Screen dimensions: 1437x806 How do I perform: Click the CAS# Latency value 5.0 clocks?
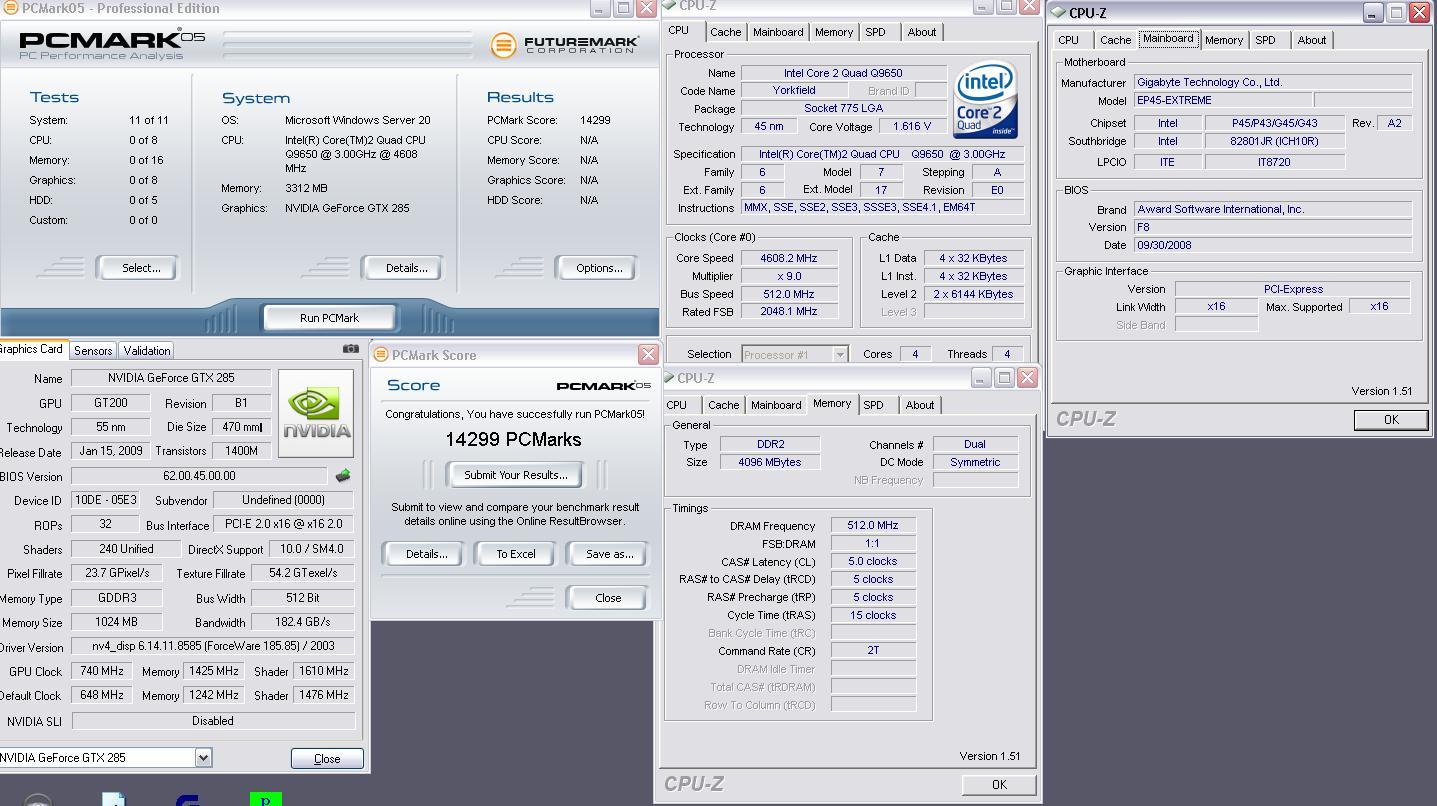pyautogui.click(x=872, y=562)
